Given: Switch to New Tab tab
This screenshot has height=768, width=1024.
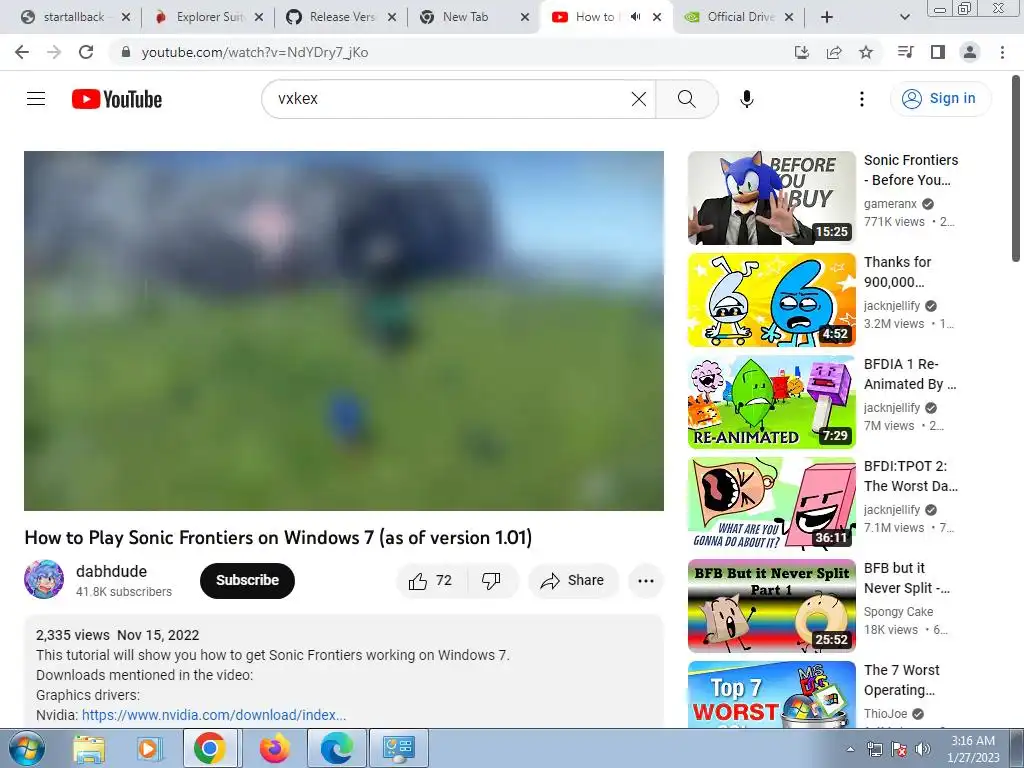Looking at the screenshot, I should click(473, 17).
